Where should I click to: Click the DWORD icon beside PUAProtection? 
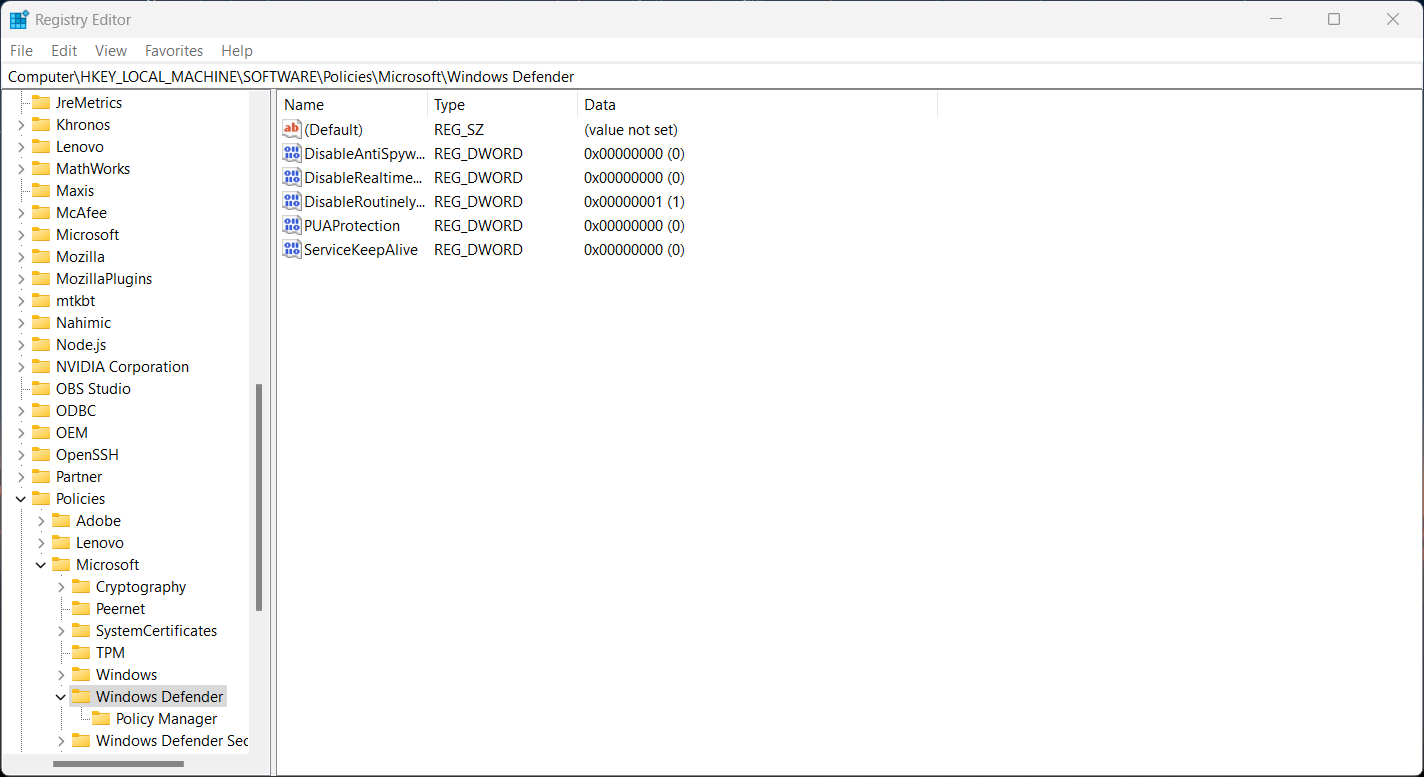291,225
